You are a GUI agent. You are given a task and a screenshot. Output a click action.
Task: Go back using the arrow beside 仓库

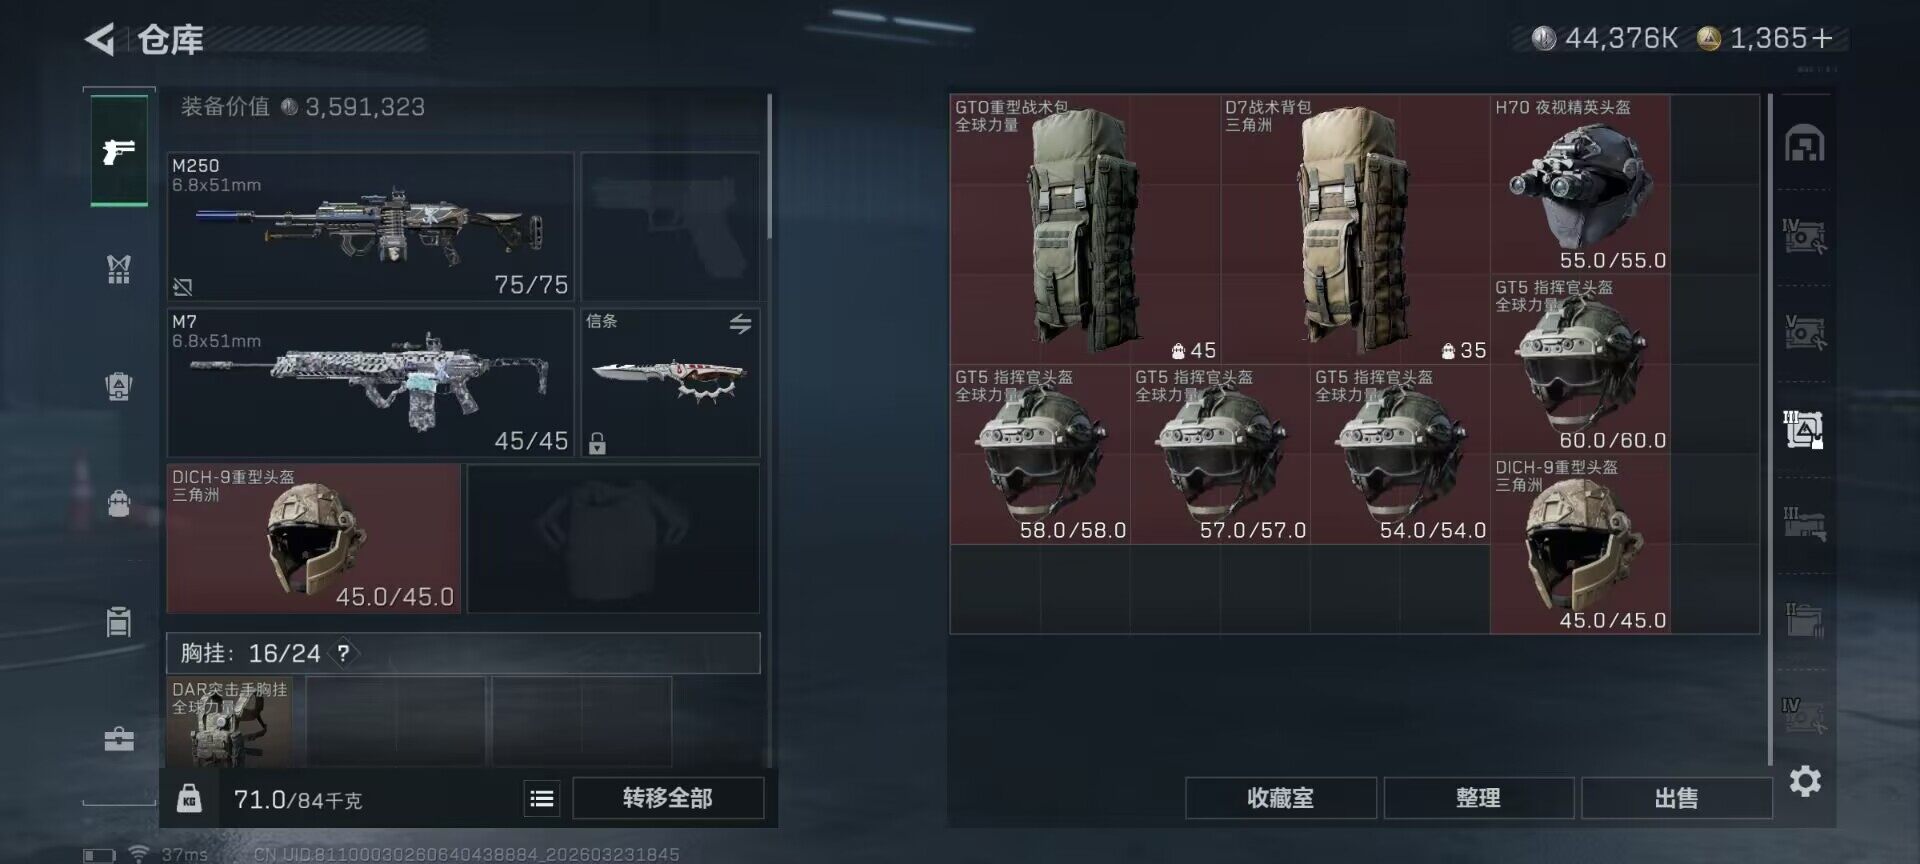pos(99,39)
